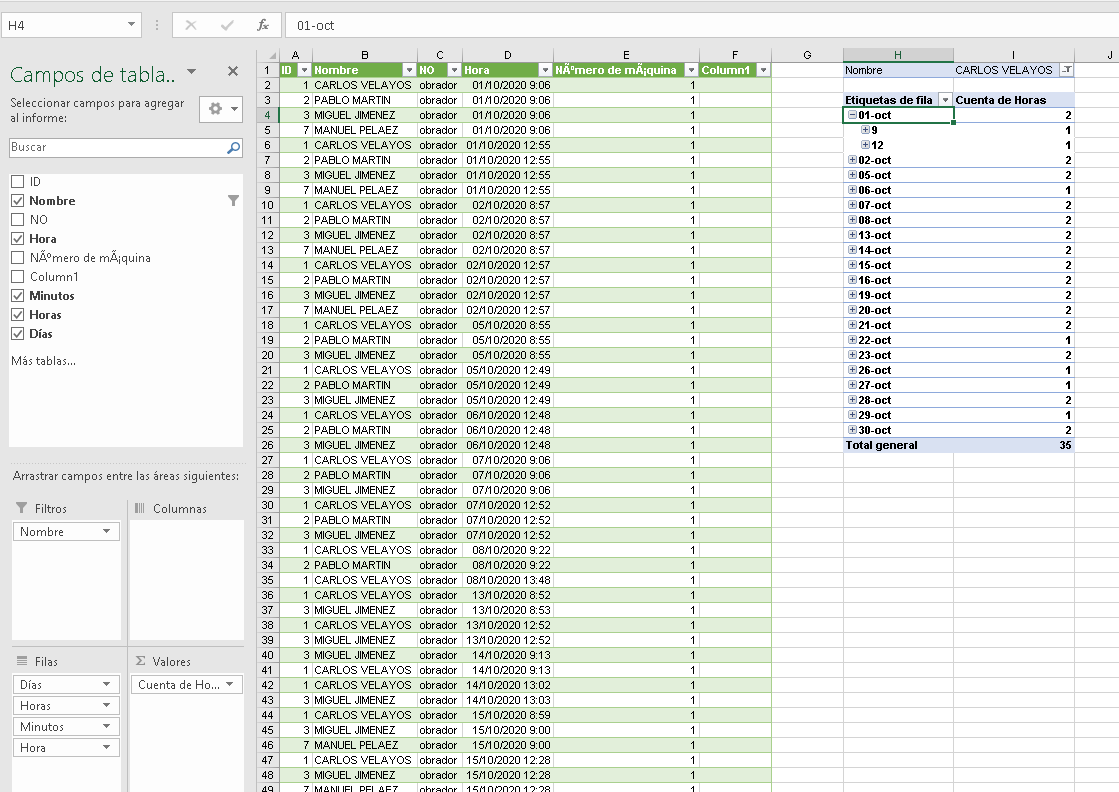Click the search magnifier icon in field search

click(234, 148)
